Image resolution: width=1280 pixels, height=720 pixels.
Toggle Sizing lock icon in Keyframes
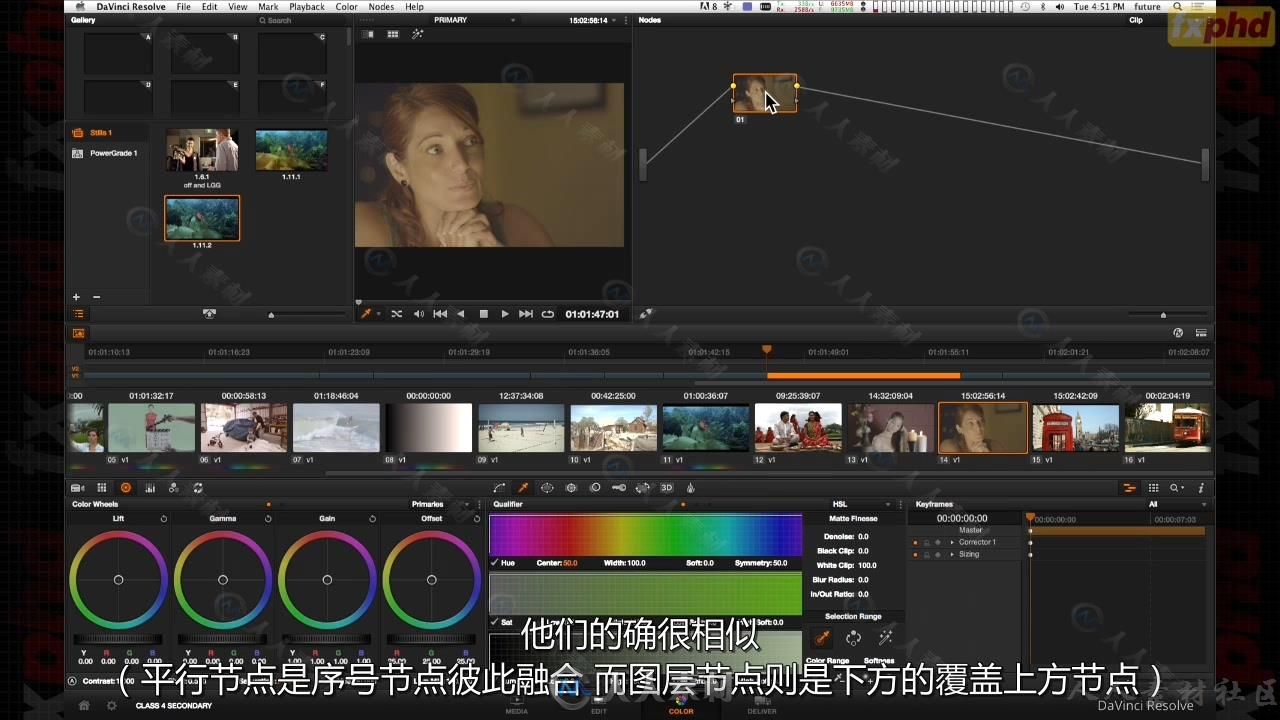tap(926, 554)
